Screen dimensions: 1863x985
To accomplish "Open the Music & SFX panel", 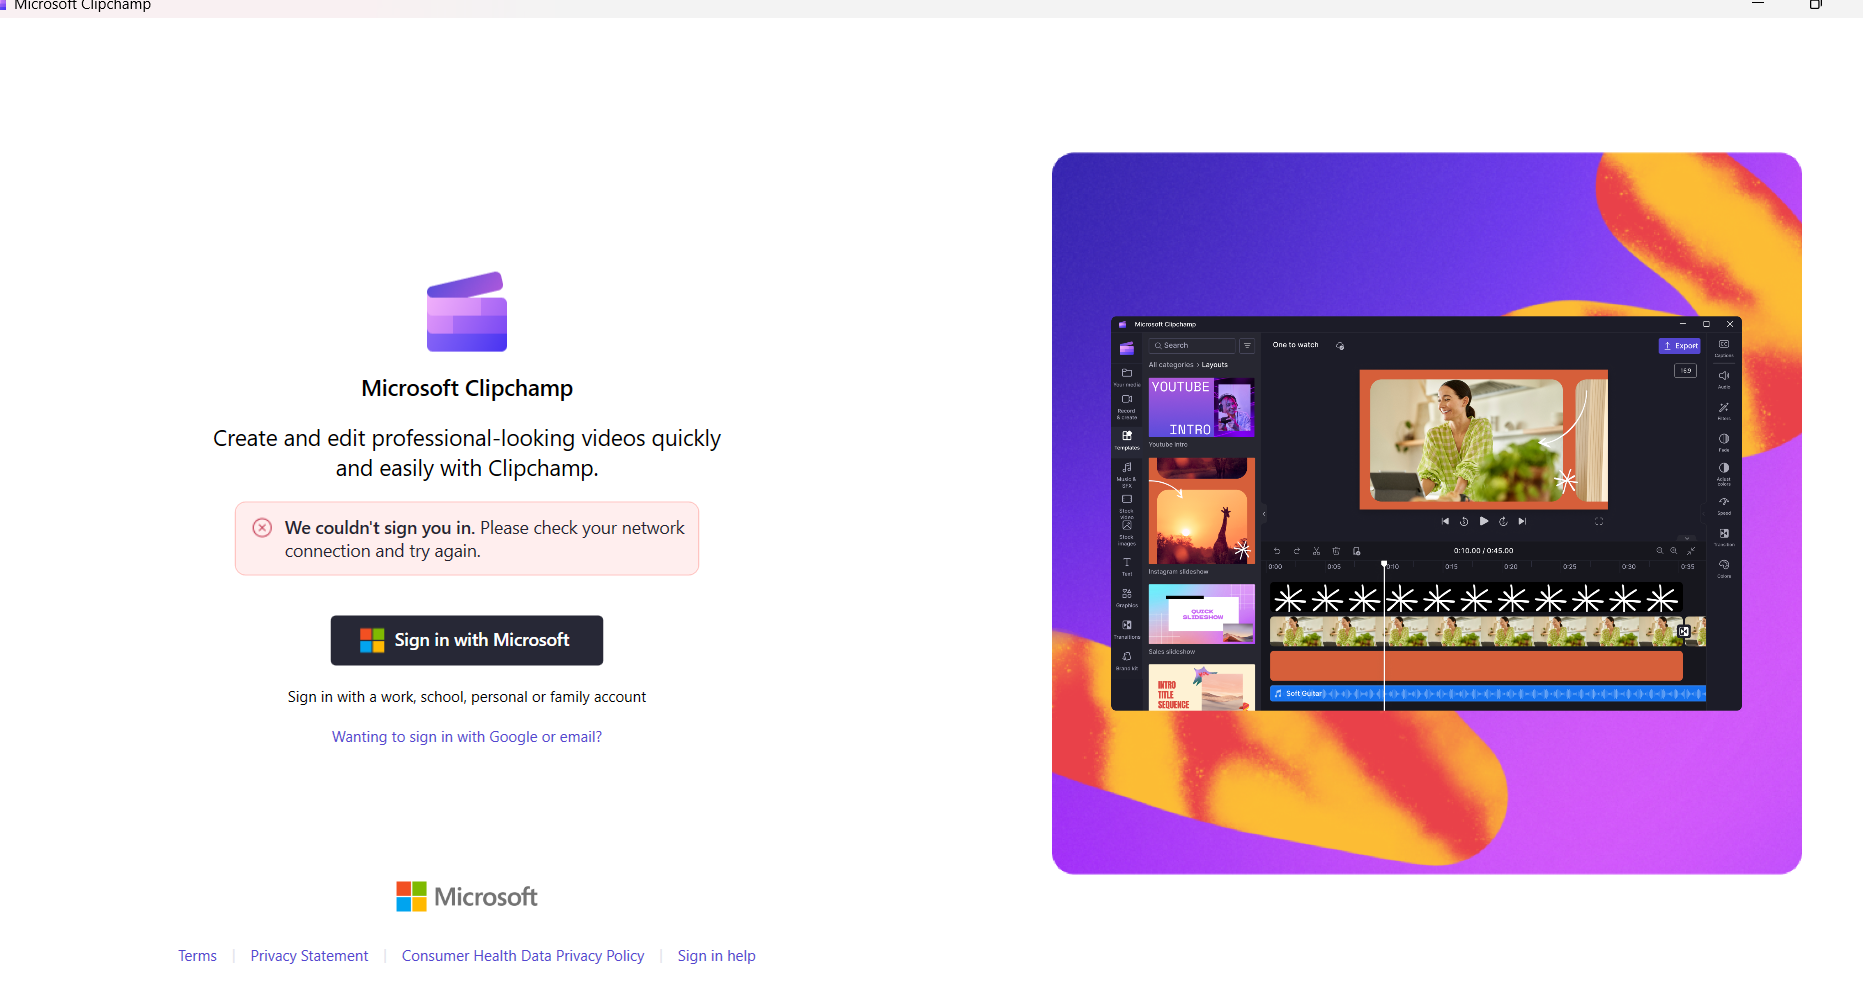I will pos(1126,468).
